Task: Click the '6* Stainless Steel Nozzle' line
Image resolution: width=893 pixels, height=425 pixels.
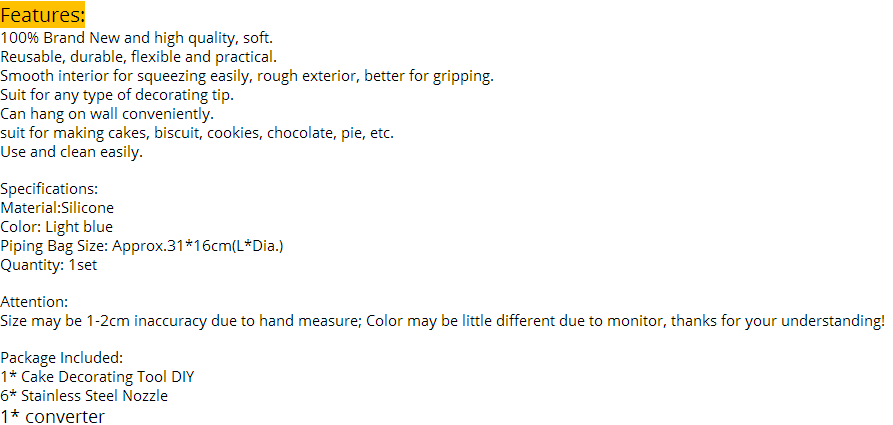Action: (84, 396)
